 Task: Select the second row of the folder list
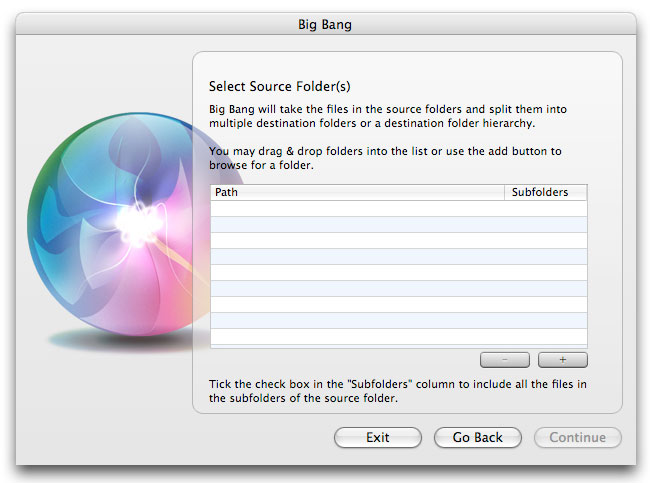pos(399,224)
